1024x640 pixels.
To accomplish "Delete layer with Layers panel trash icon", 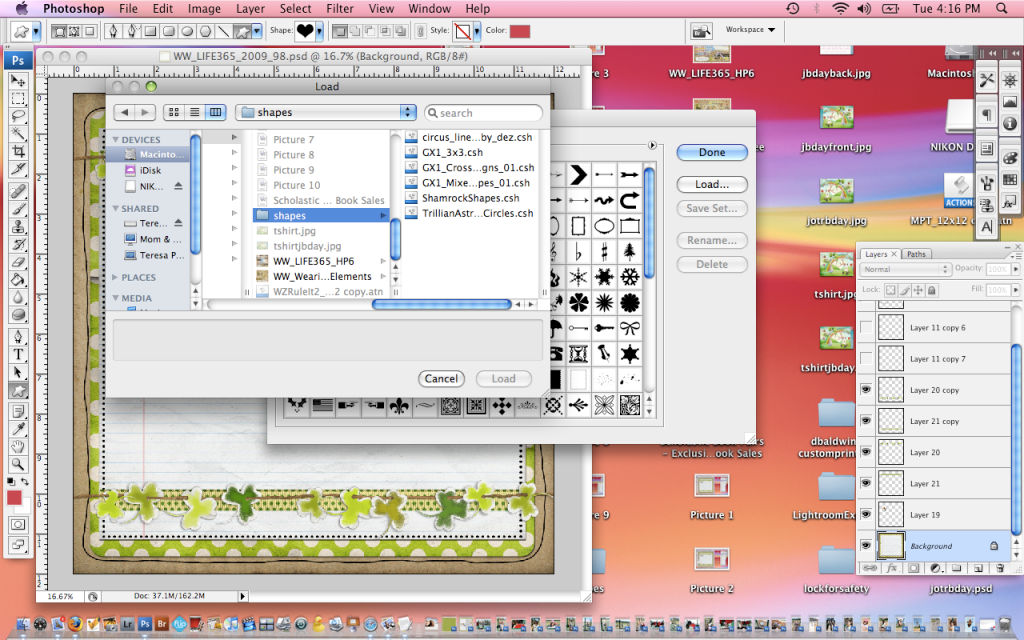I will pyautogui.click(x=1000, y=568).
